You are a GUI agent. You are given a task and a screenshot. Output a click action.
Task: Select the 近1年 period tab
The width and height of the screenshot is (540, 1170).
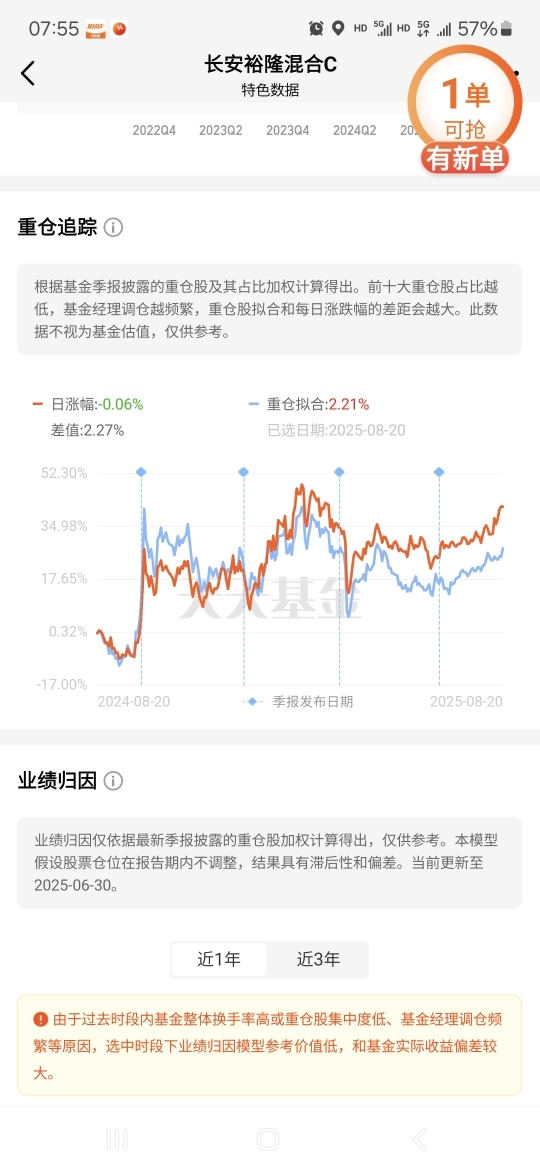click(219, 959)
